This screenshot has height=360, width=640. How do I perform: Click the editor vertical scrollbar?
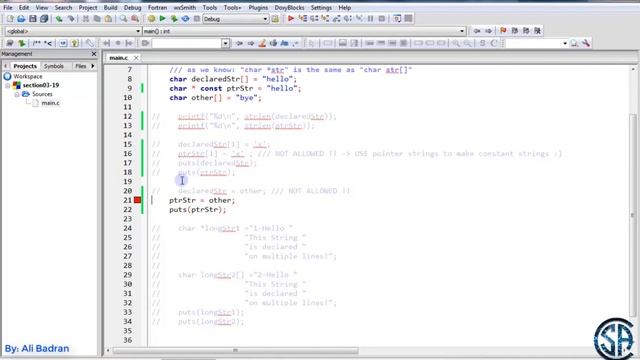point(633,215)
